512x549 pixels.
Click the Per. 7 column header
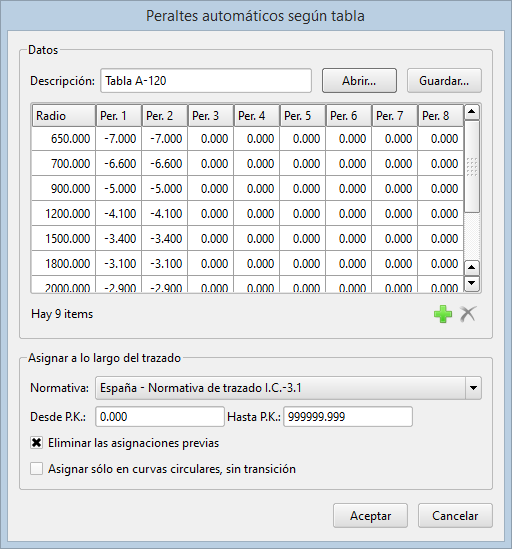tap(395, 116)
